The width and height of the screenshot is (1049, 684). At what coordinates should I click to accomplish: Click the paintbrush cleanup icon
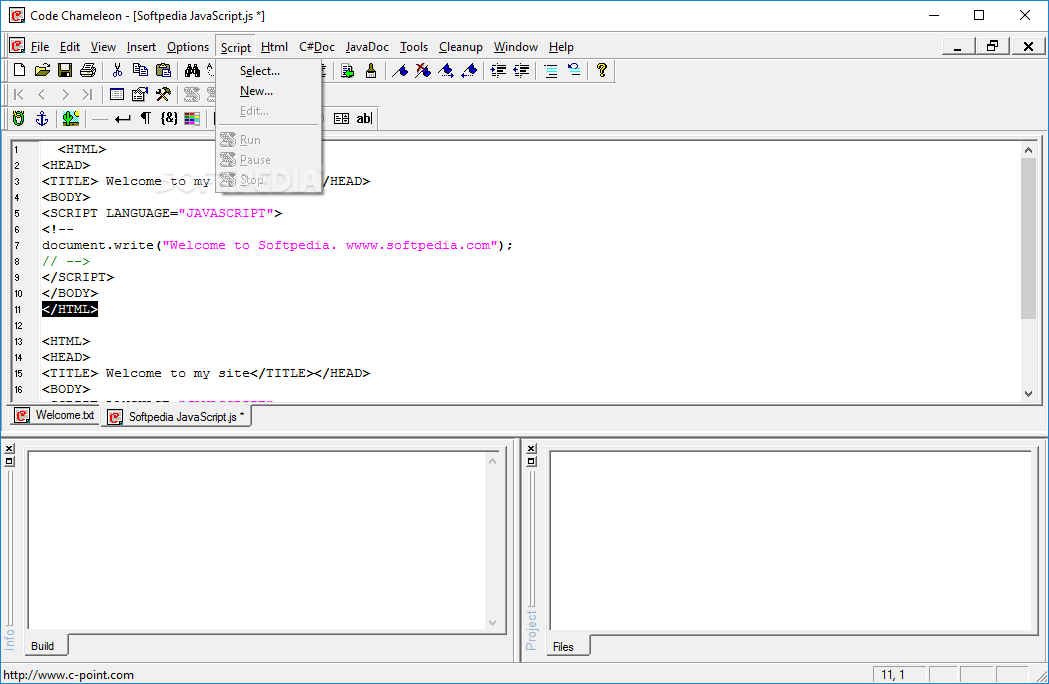(371, 70)
